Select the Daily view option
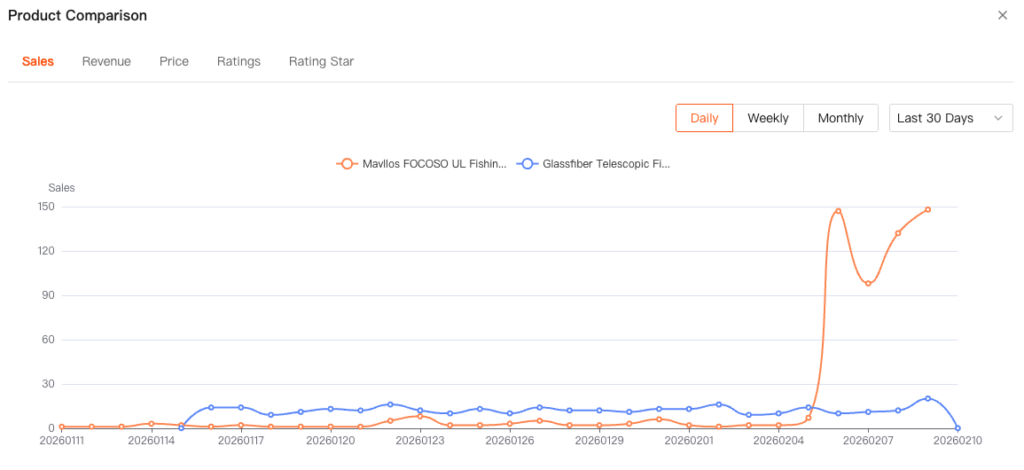The width and height of the screenshot is (1024, 470). coord(704,118)
